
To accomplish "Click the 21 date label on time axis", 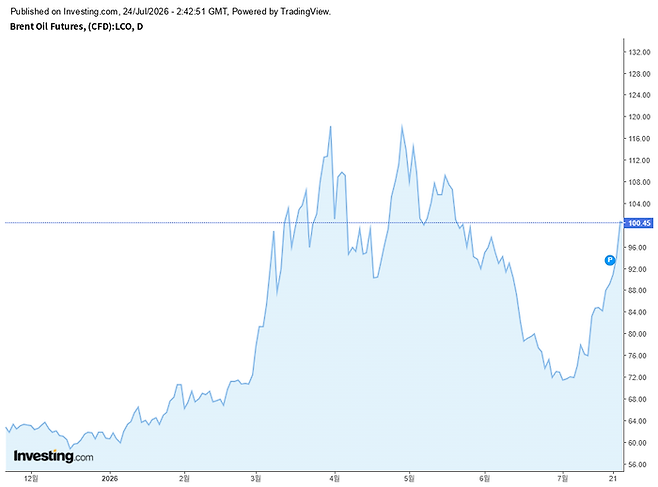I will pos(613,478).
